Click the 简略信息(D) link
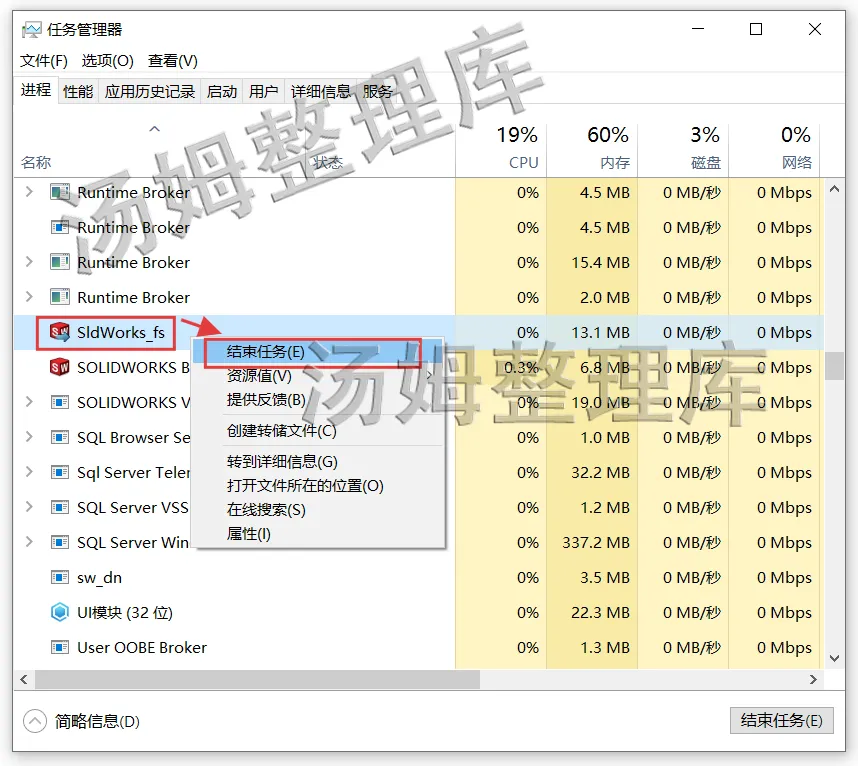Image resolution: width=858 pixels, height=766 pixels. click(x=97, y=721)
